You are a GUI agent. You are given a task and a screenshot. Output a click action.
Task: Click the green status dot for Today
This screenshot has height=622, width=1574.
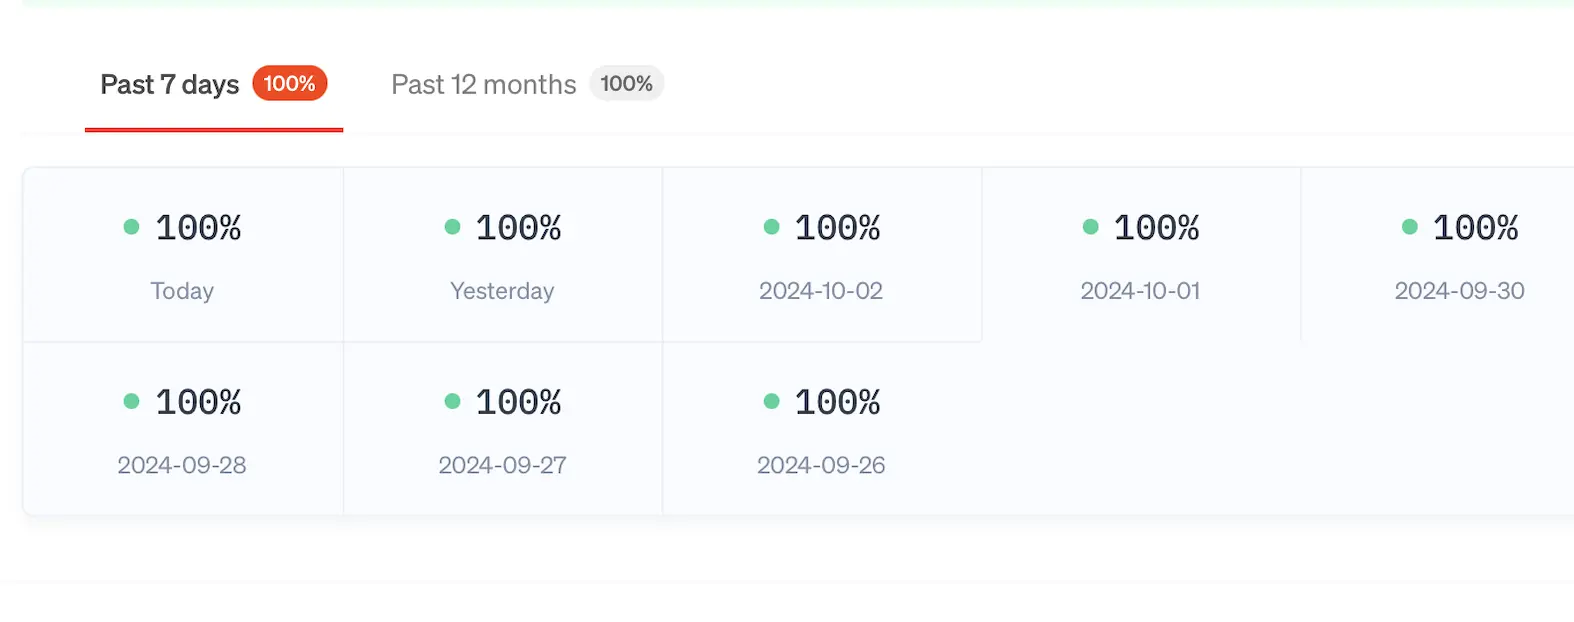pyautogui.click(x=131, y=227)
